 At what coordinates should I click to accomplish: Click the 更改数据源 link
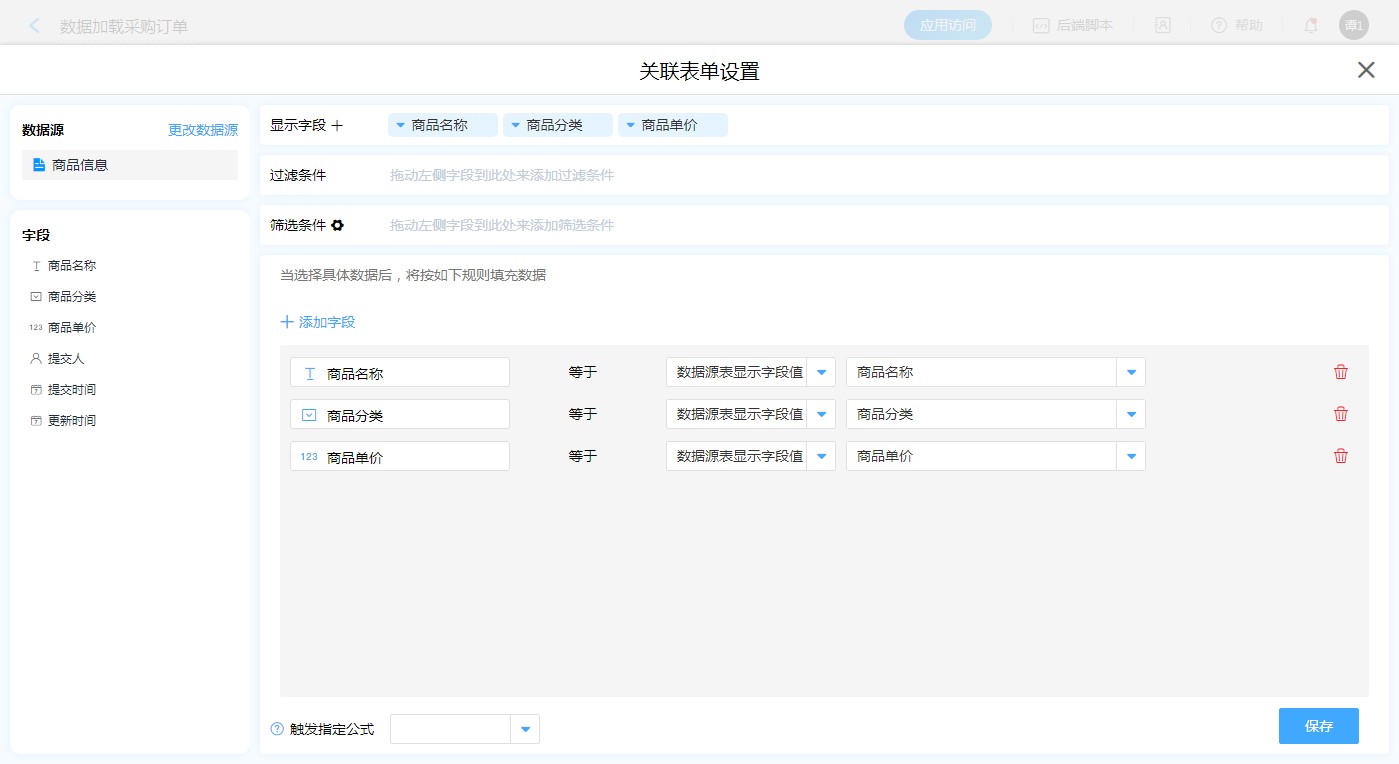point(203,130)
